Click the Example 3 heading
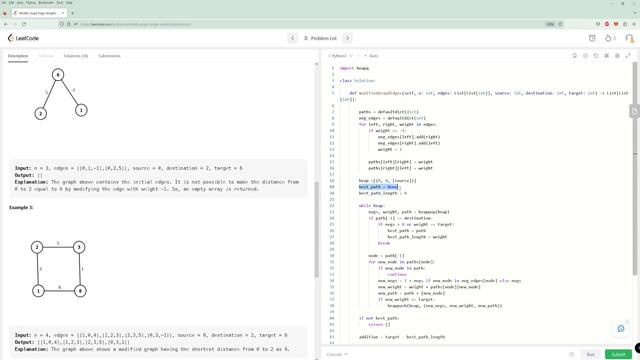 [x=21, y=207]
